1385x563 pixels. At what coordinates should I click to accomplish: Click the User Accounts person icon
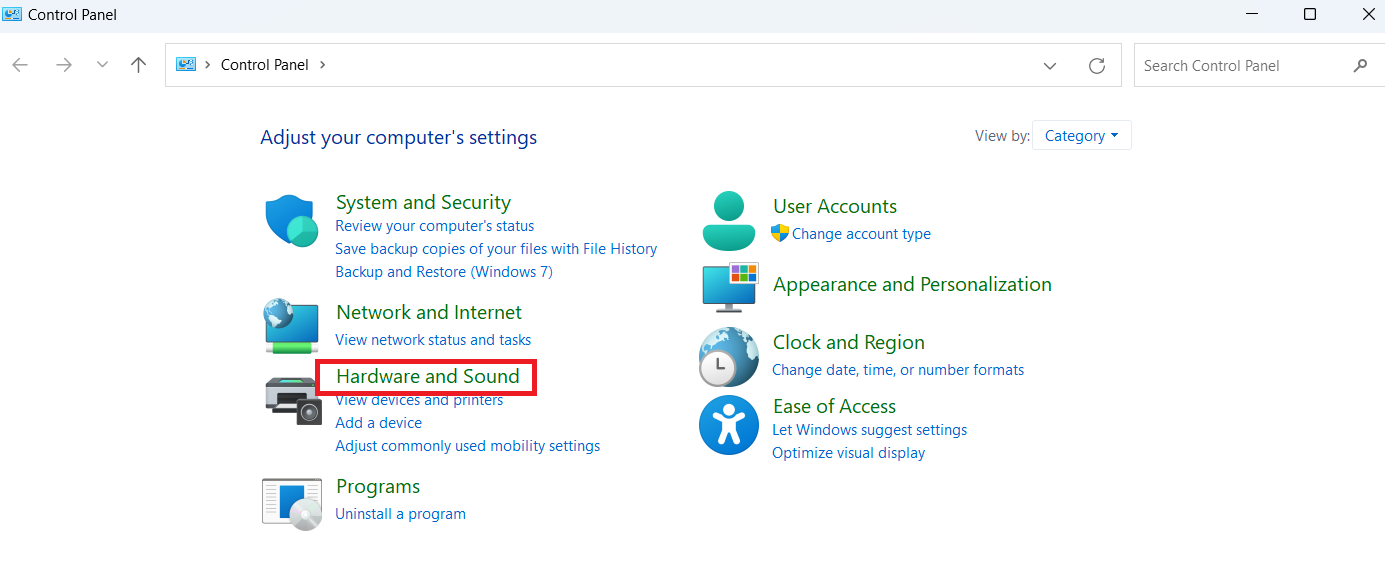pos(729,220)
